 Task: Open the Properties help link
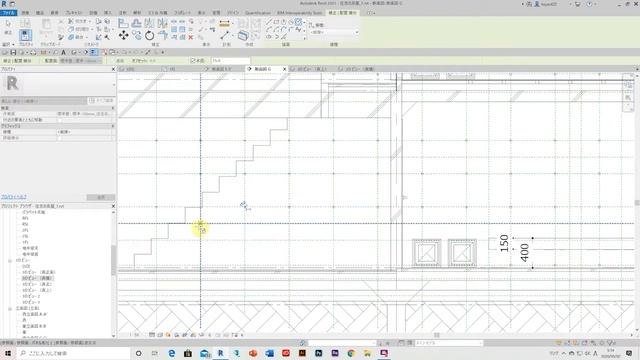click(13, 197)
